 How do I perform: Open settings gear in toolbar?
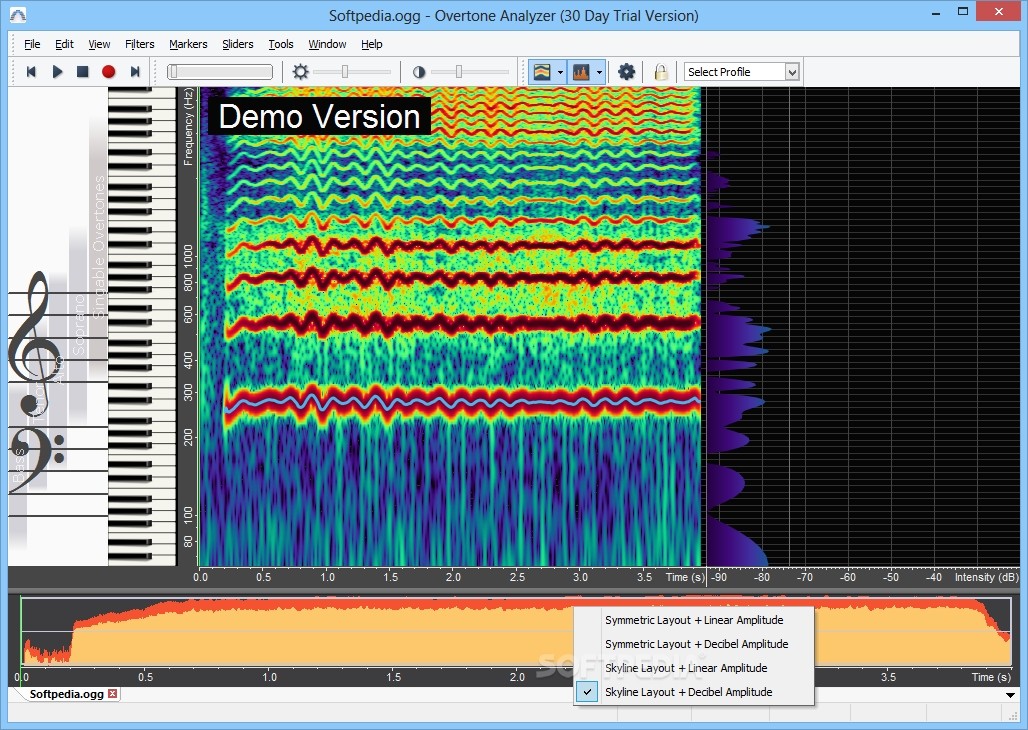(627, 72)
